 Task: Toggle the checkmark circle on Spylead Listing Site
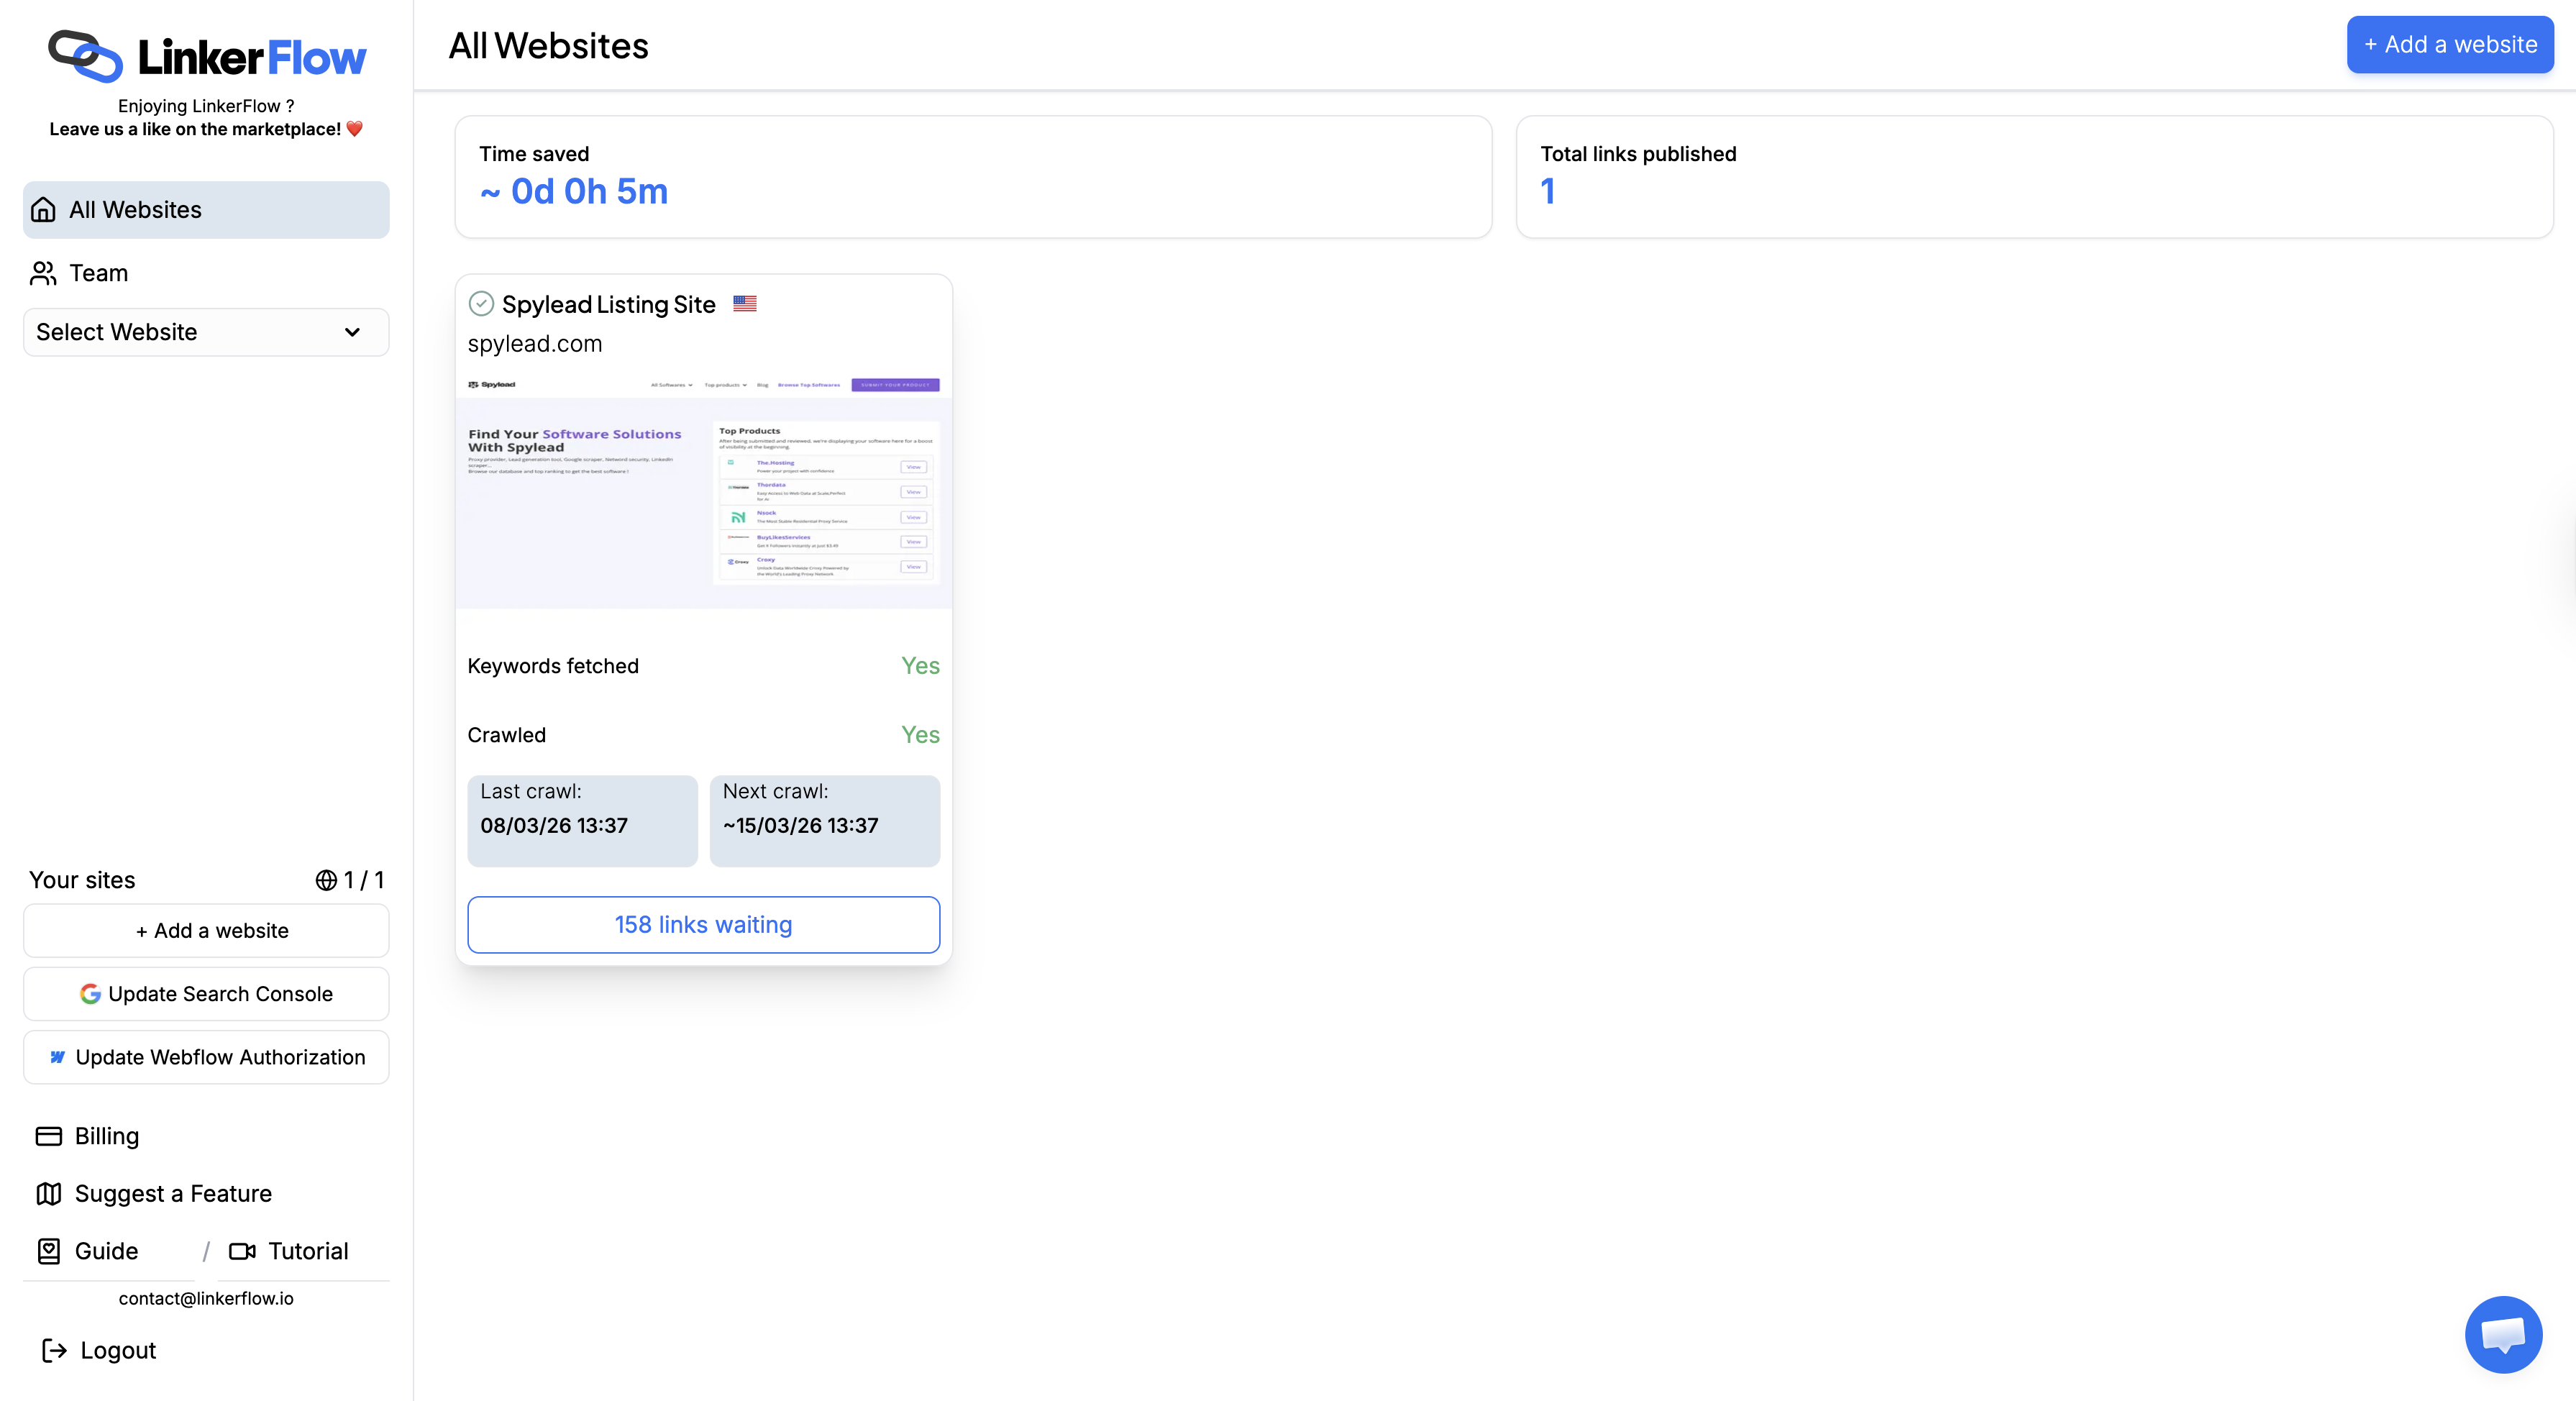coord(481,304)
